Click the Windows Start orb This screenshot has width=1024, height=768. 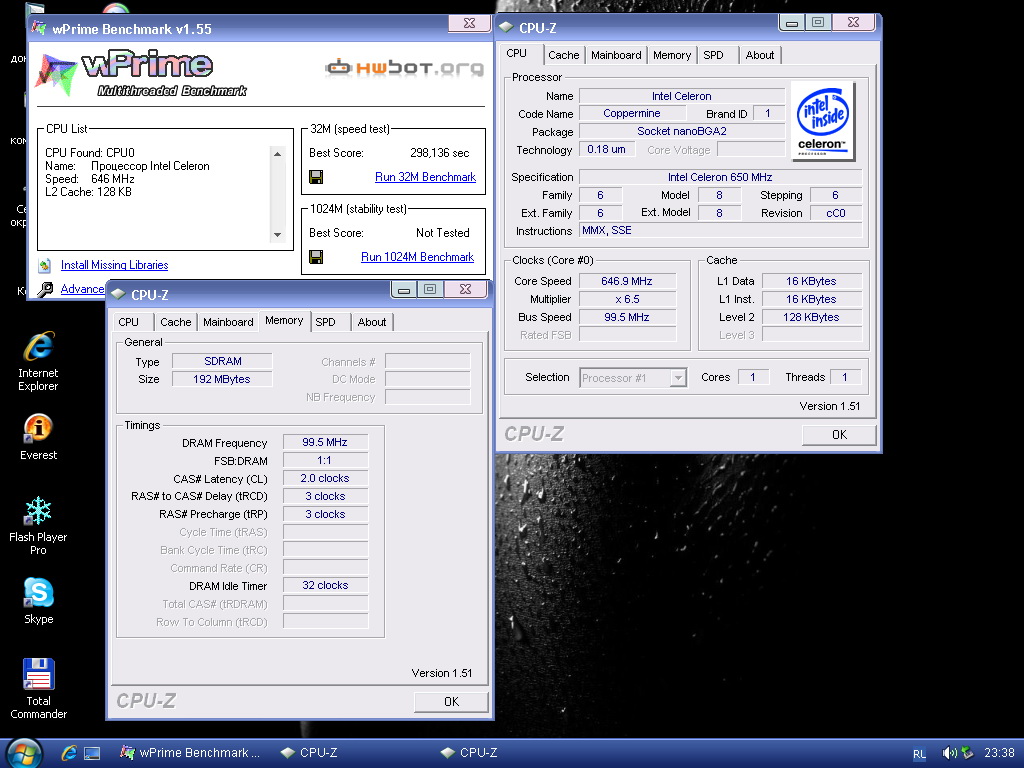click(x=24, y=753)
